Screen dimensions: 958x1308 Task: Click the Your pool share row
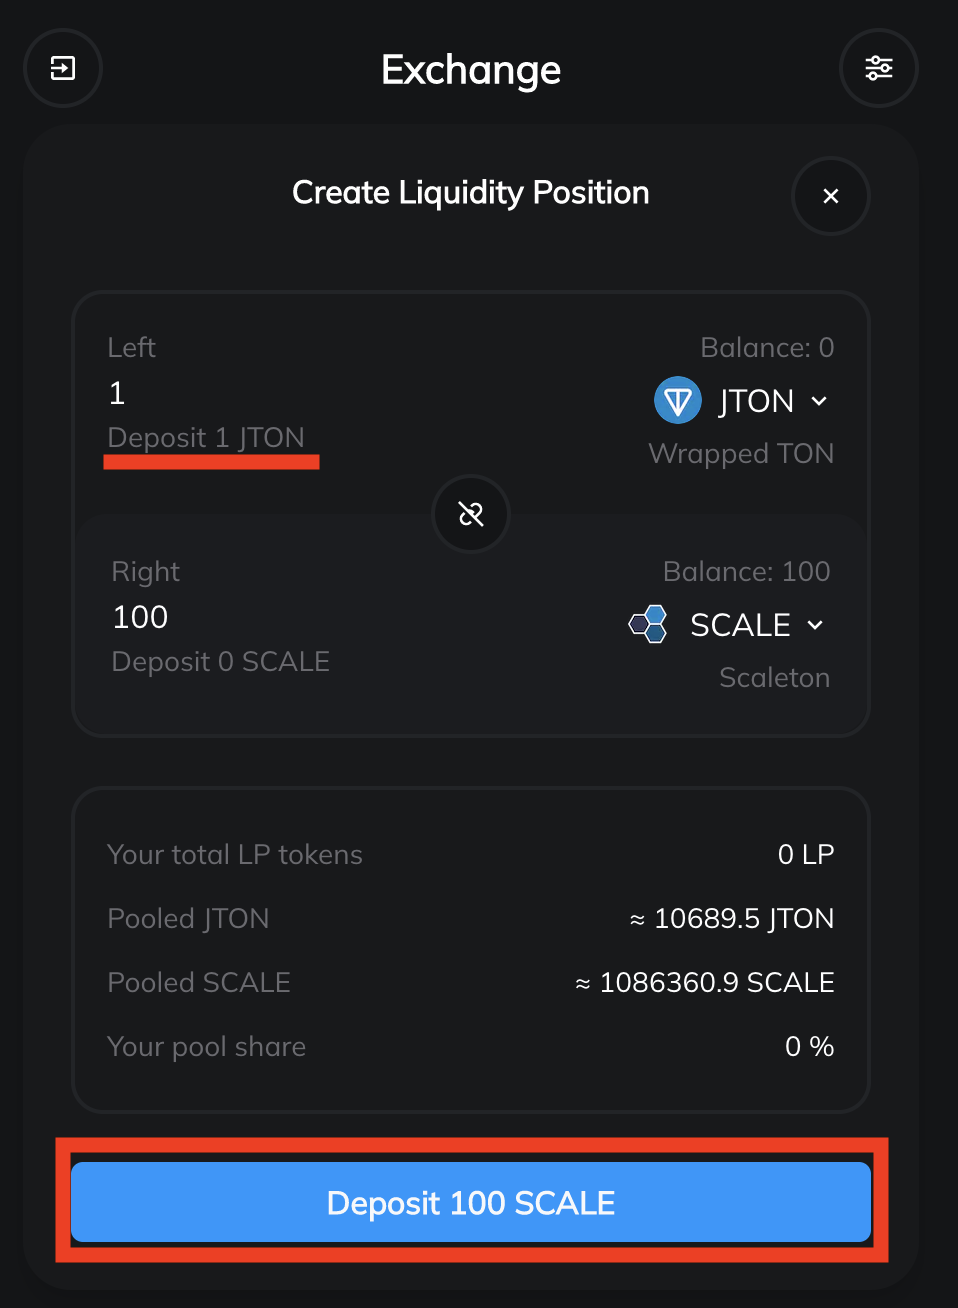[x=470, y=1046]
